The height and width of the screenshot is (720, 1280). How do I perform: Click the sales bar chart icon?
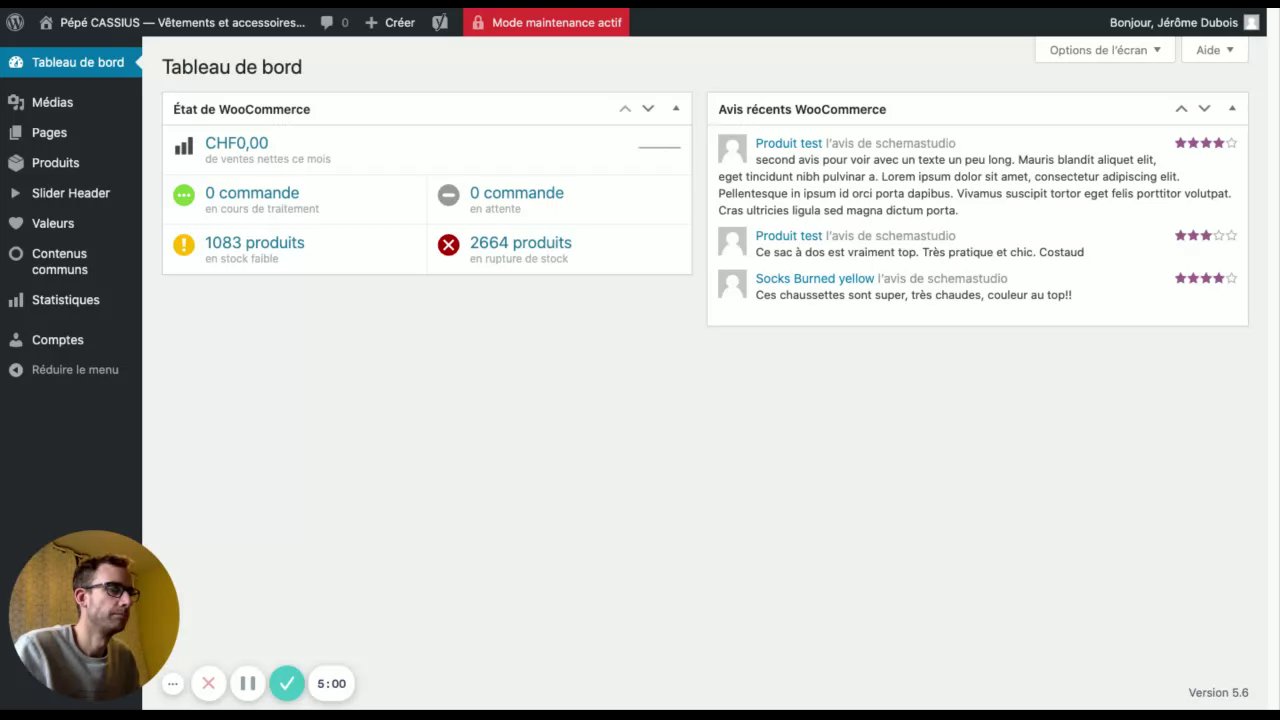(184, 146)
